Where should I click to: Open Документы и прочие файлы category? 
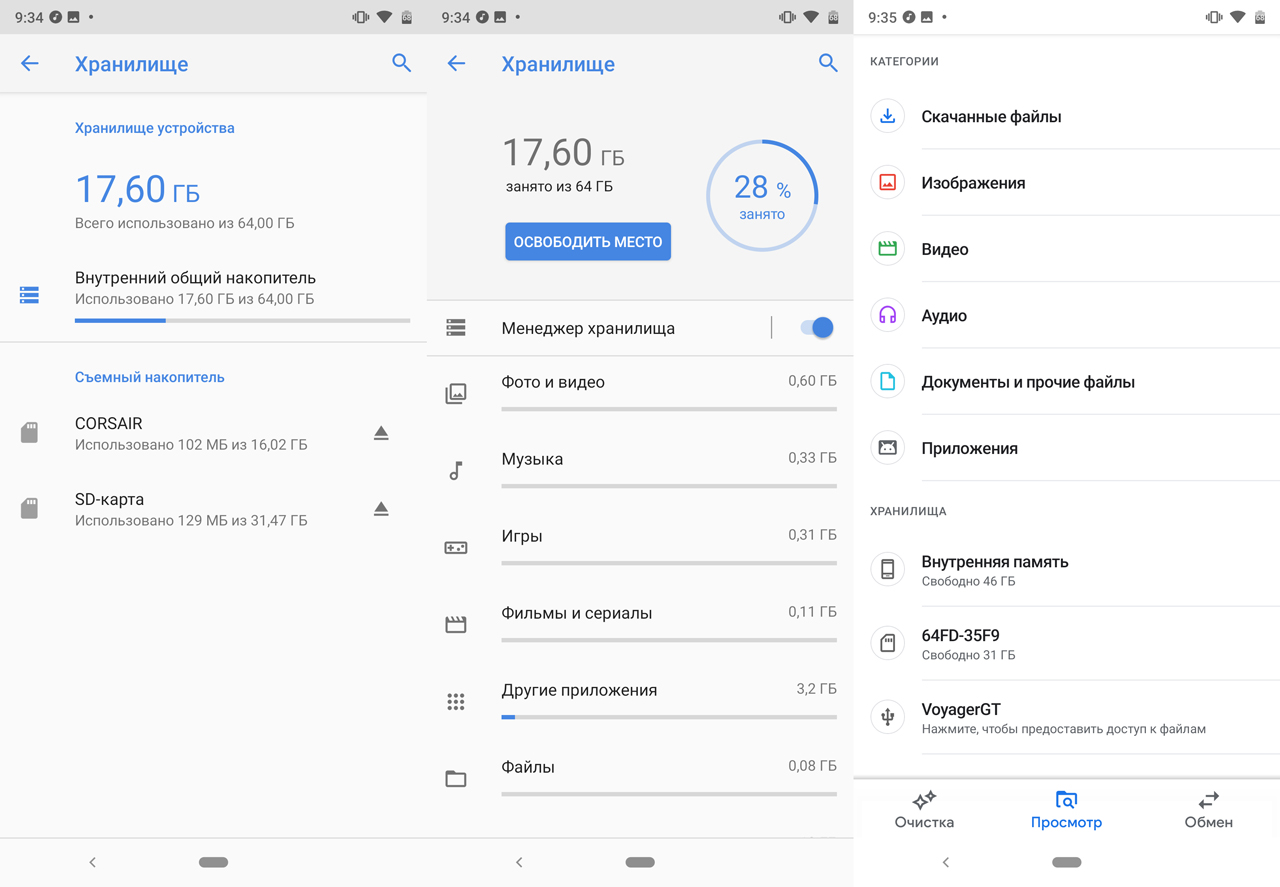pyautogui.click(x=1027, y=382)
